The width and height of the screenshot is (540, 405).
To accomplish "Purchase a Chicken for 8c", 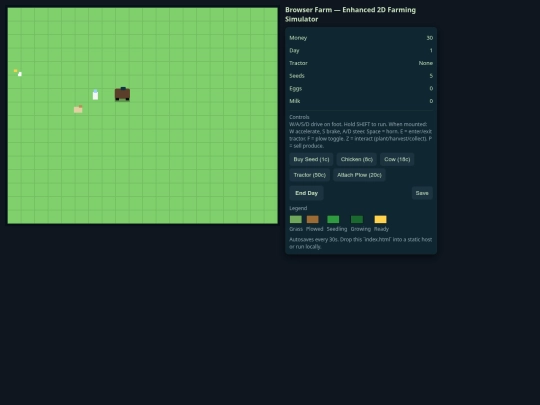I will pos(356,159).
